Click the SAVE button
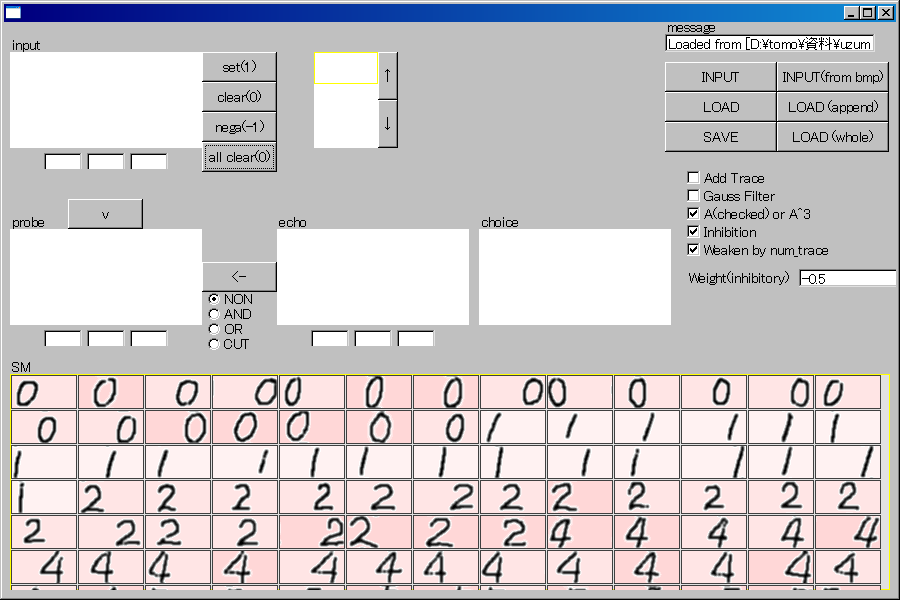Image resolution: width=900 pixels, height=600 pixels. [x=720, y=137]
